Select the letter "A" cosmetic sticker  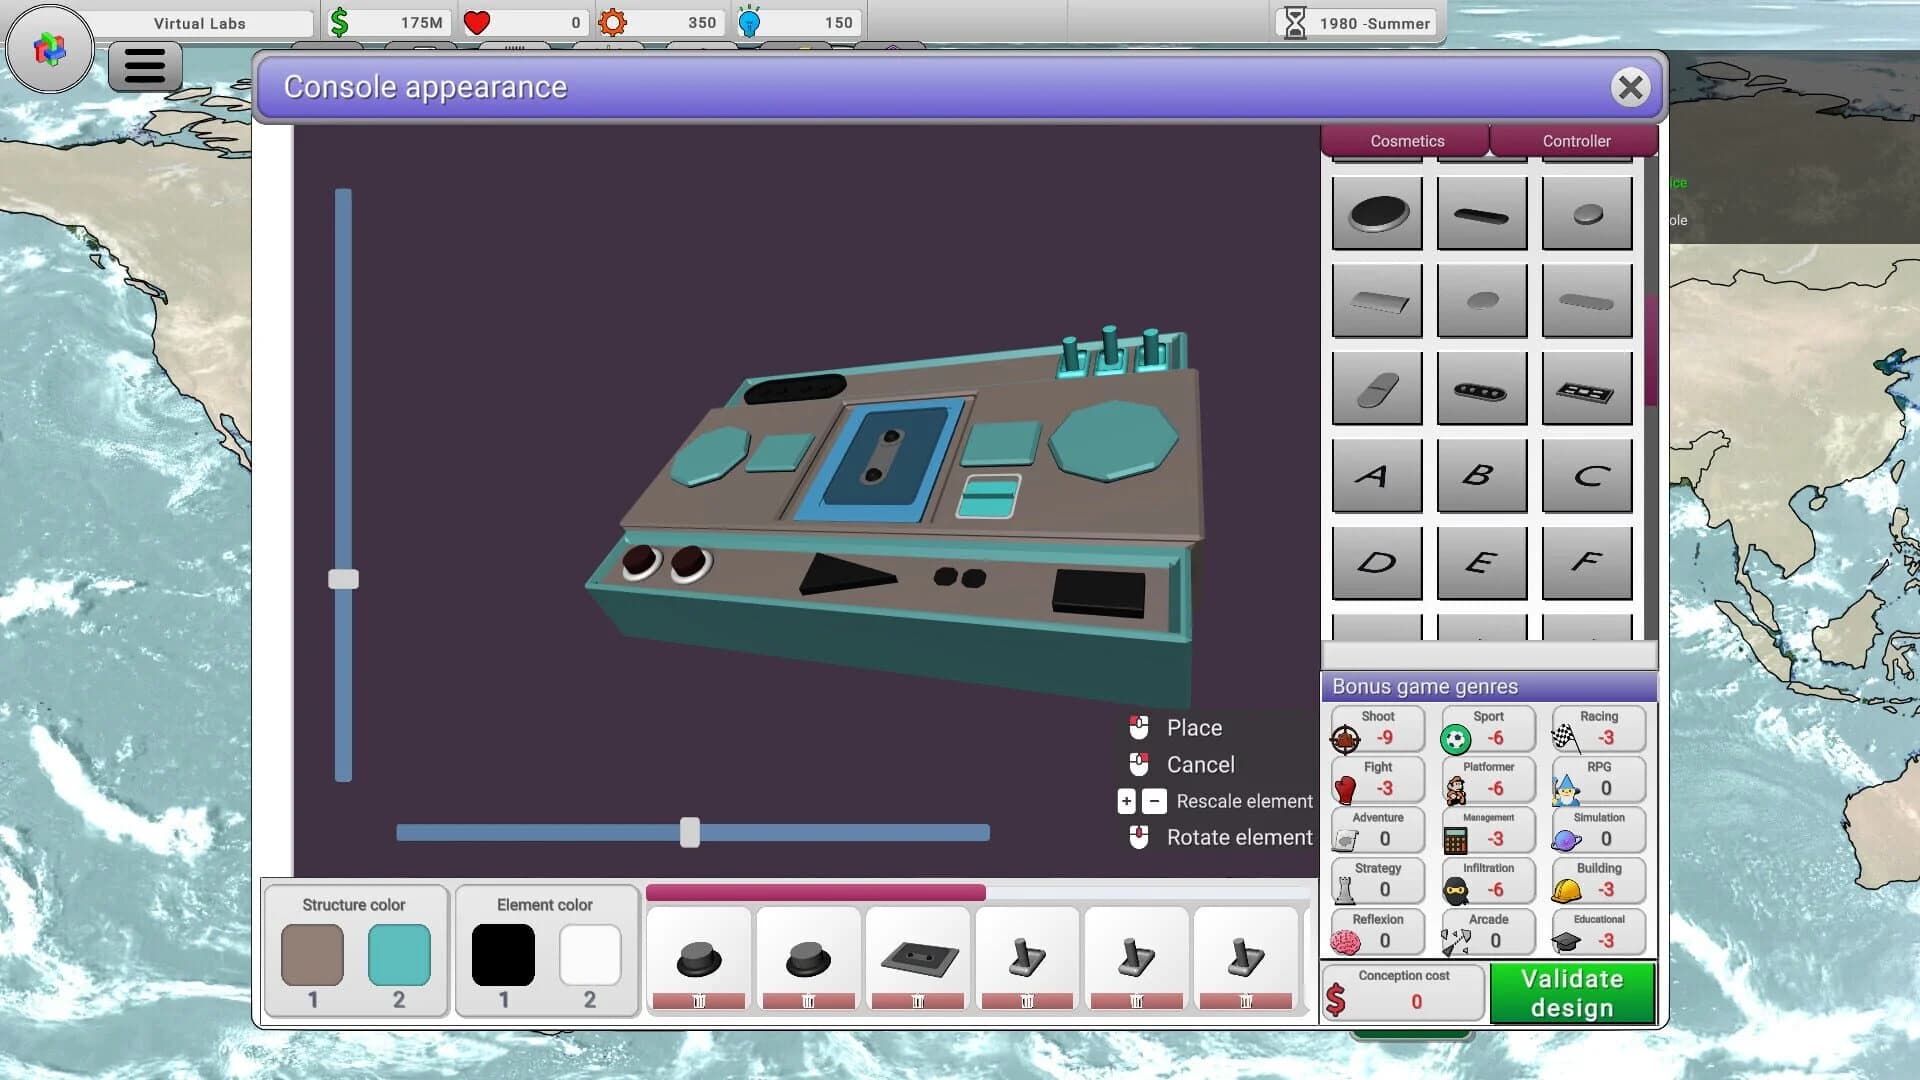tap(1376, 475)
